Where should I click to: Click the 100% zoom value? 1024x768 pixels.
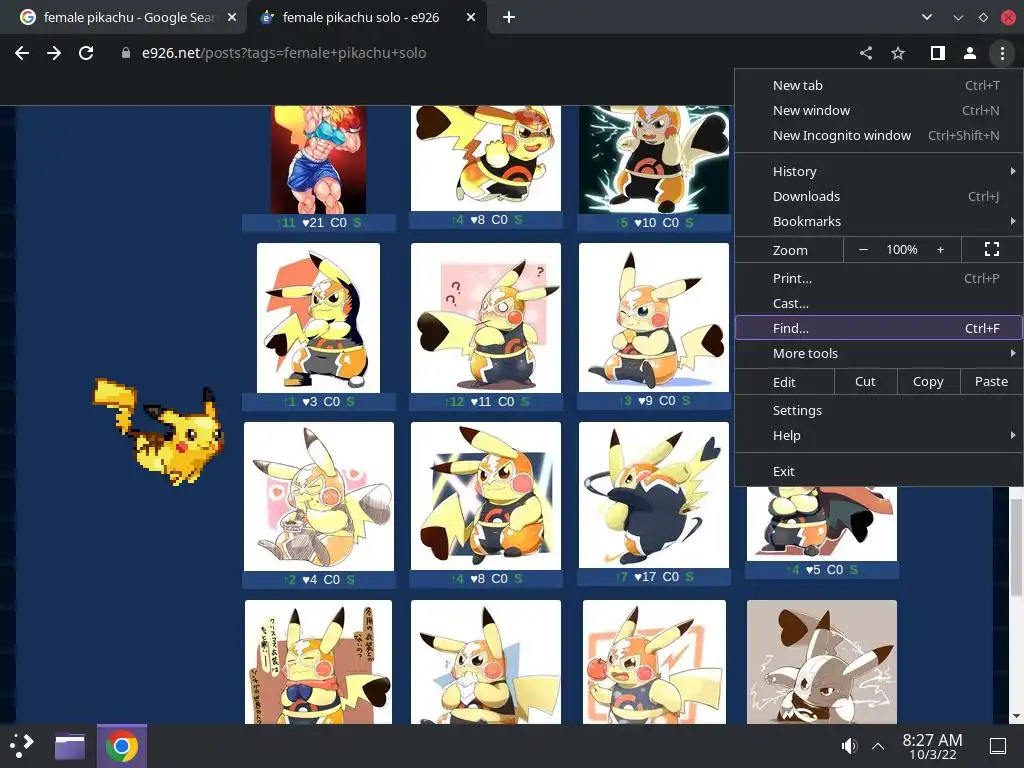902,249
